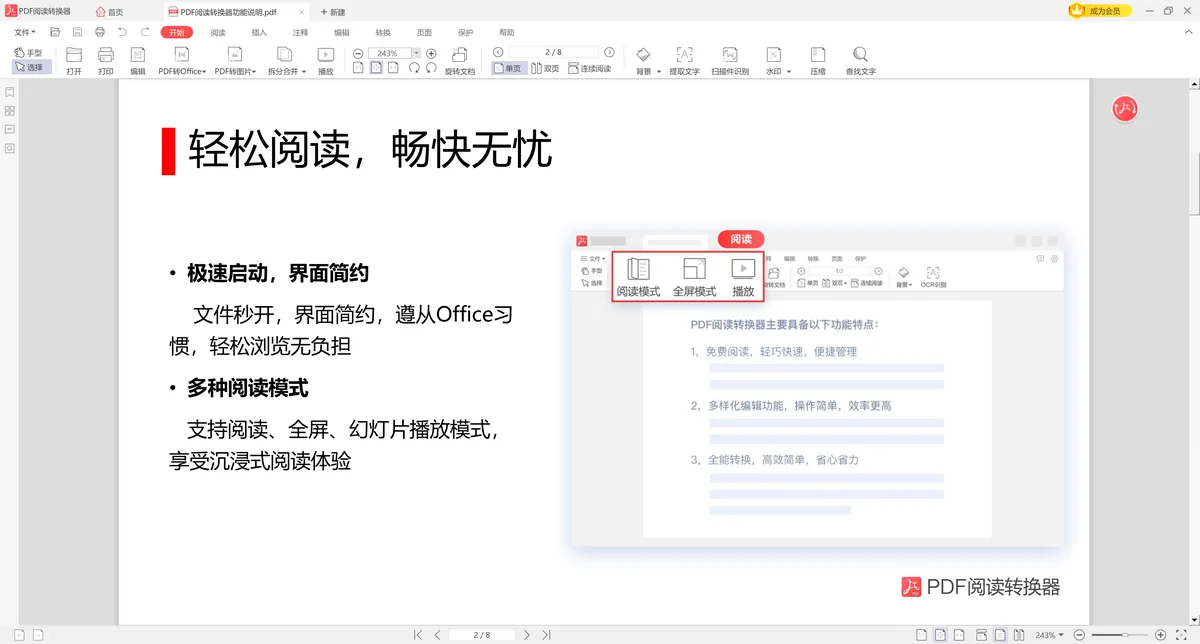This screenshot has width=1200, height=644.
Task: Click the page number field in ribbon
Action: click(553, 52)
